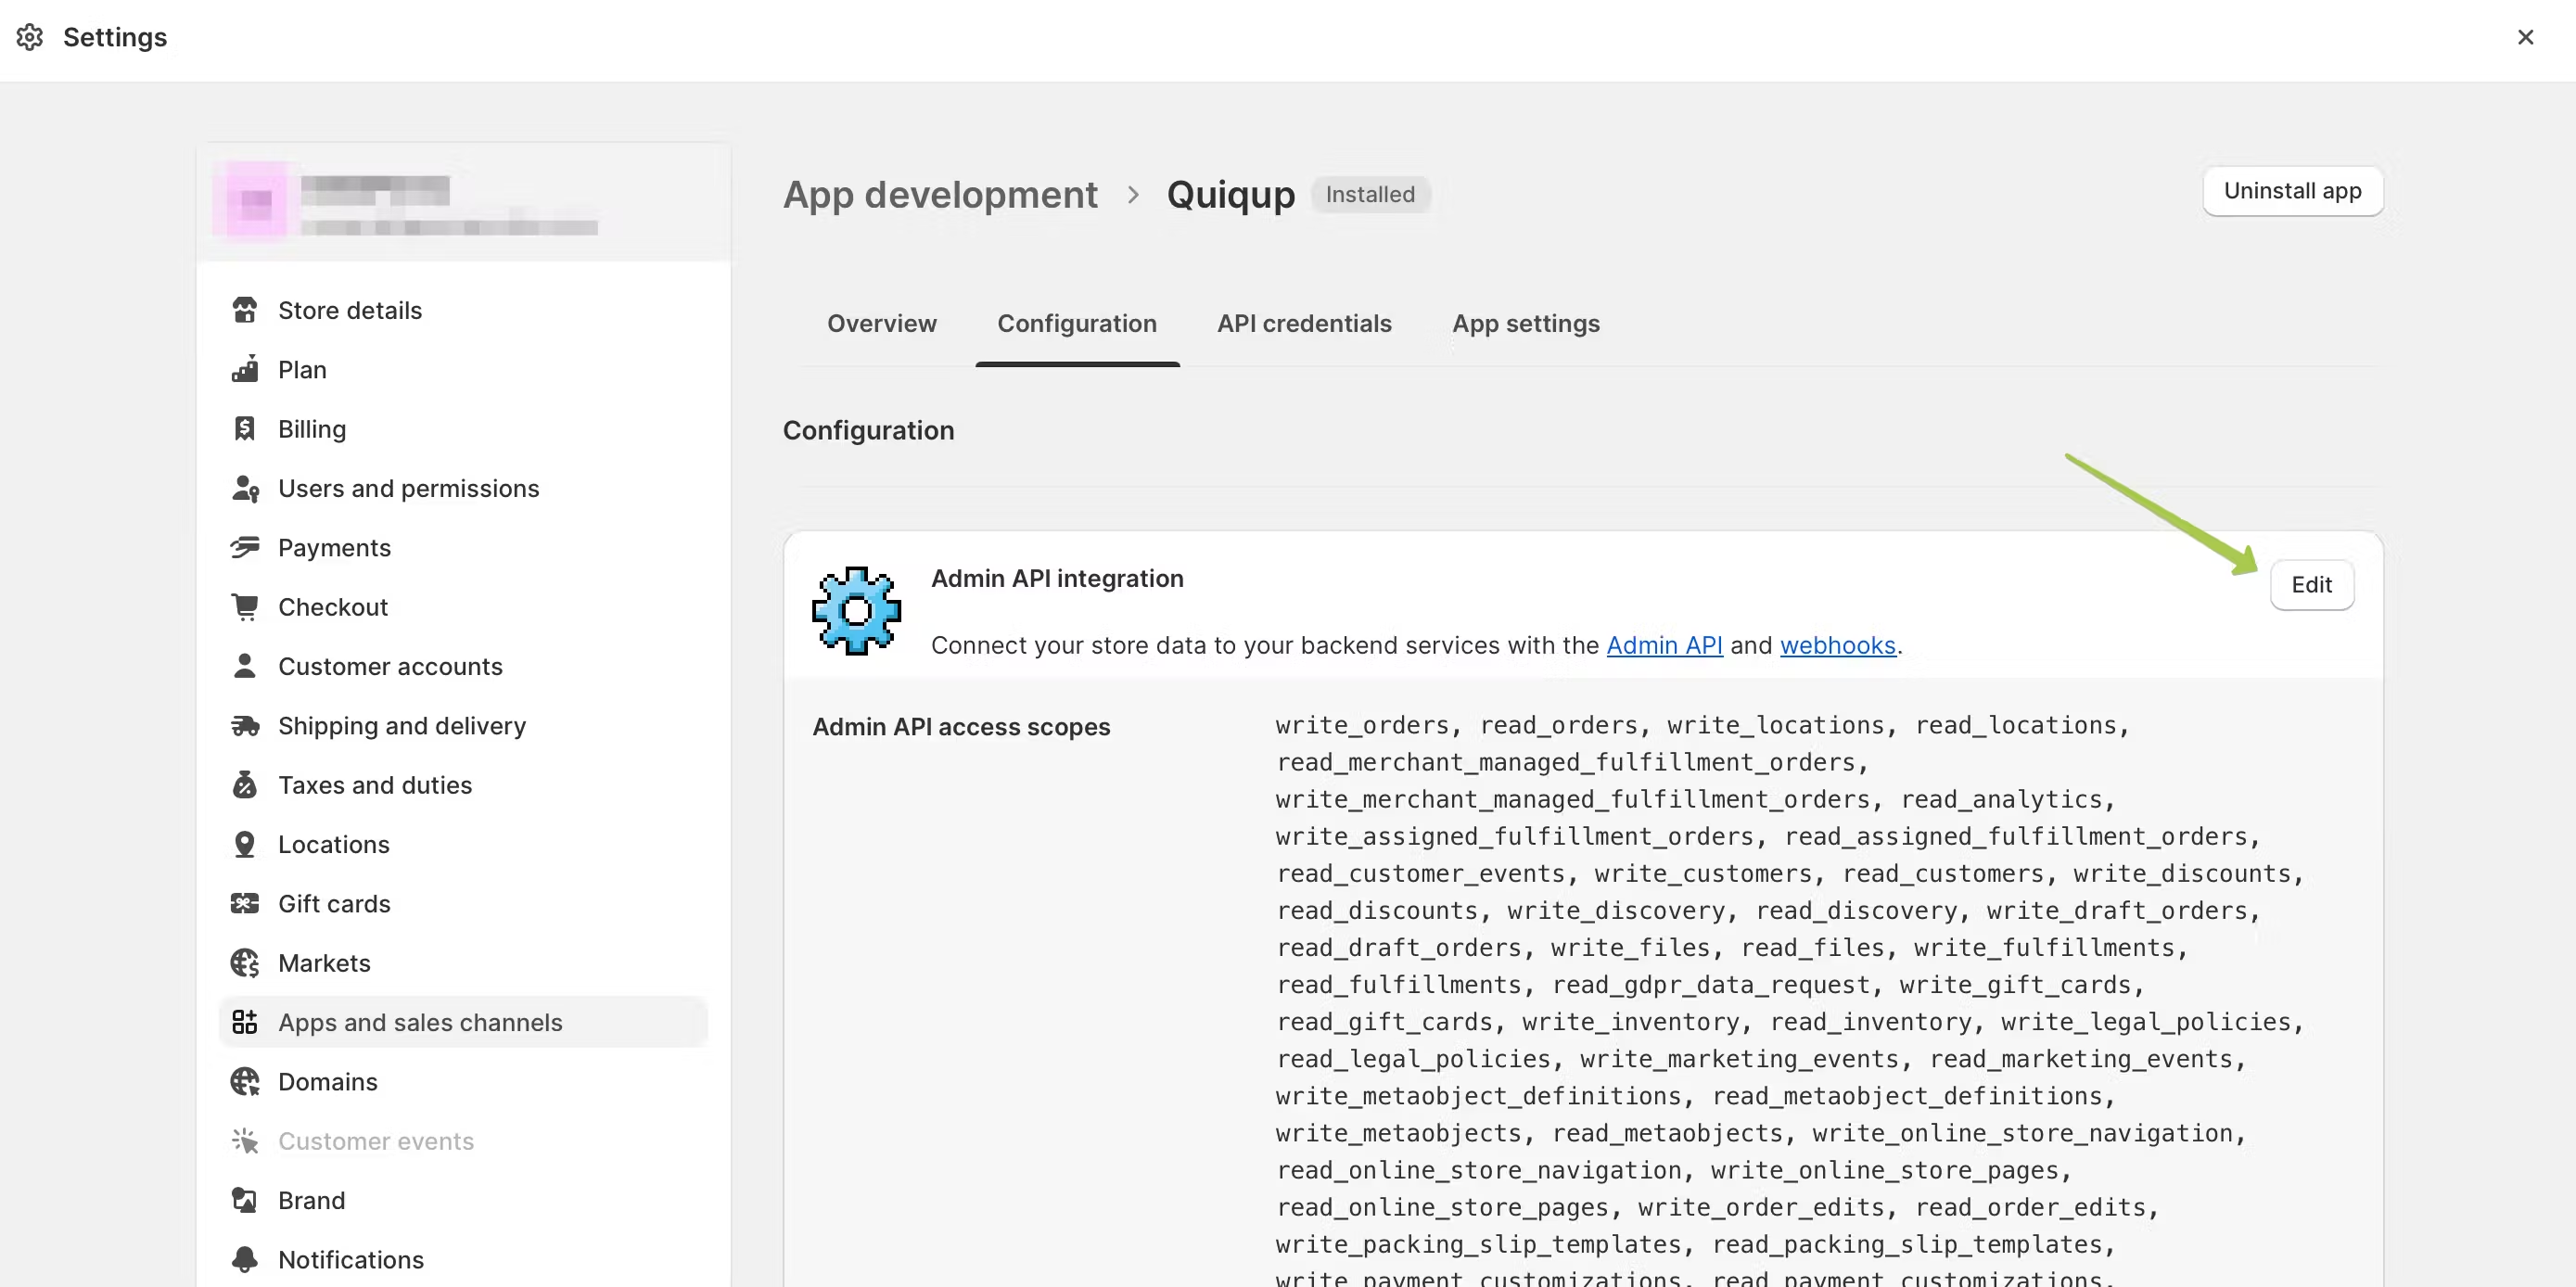The width and height of the screenshot is (2576, 1287).
Task: Open the webhooks link
Action: tap(1837, 645)
